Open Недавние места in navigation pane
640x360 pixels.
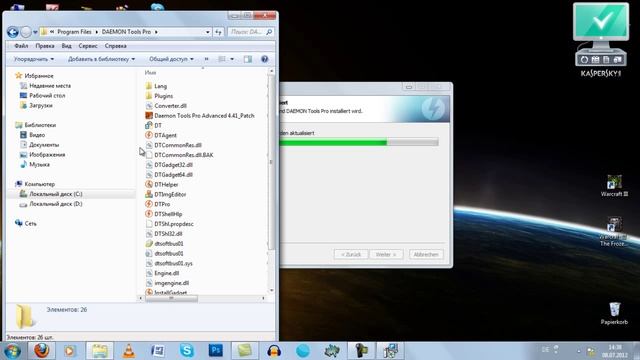(x=50, y=86)
